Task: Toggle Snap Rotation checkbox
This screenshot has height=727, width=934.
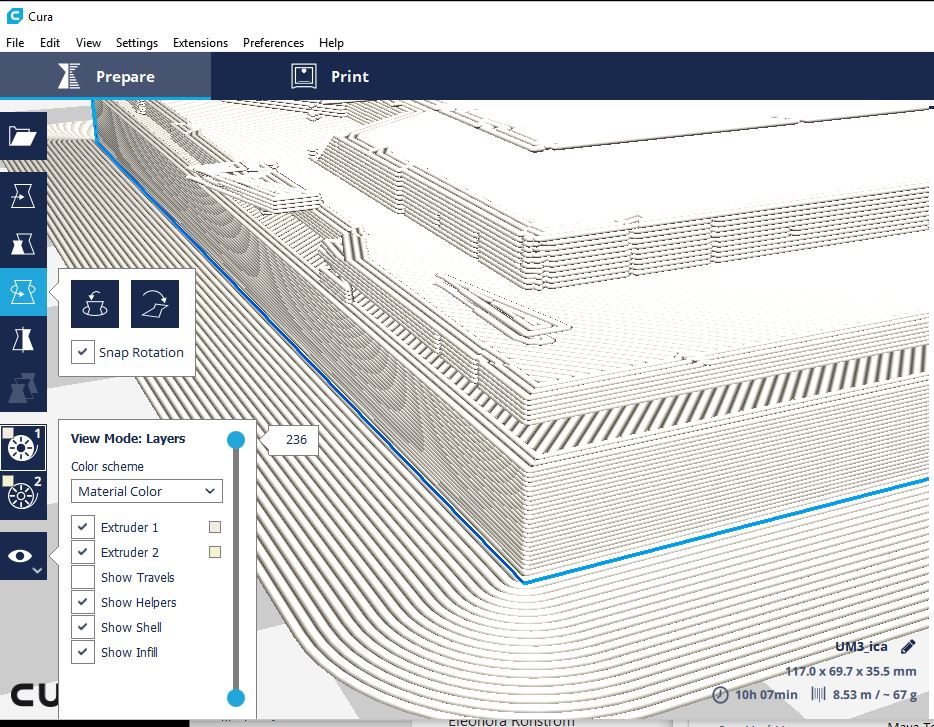Action: (82, 352)
